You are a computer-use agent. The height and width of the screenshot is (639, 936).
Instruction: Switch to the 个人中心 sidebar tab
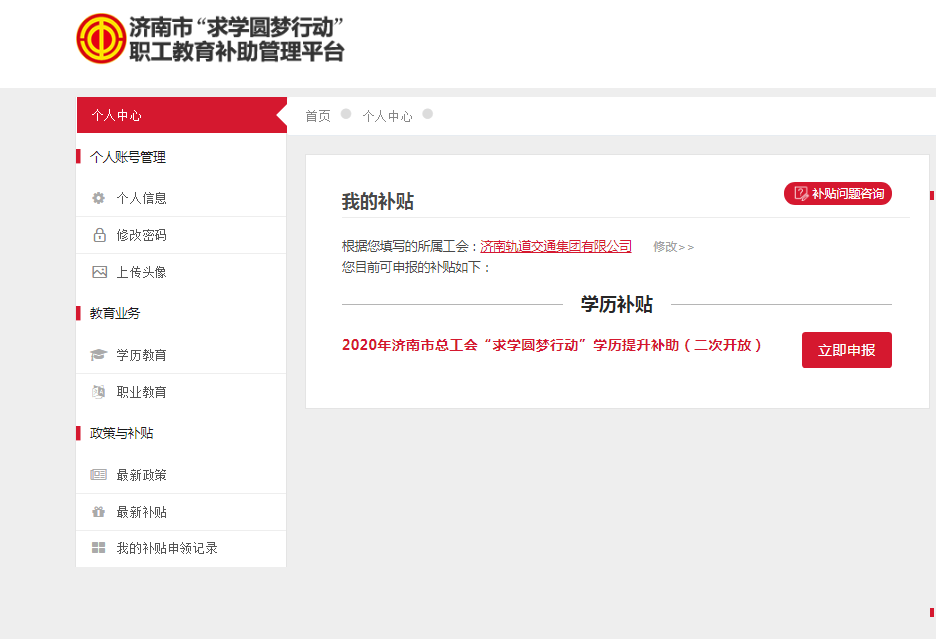click(x=117, y=115)
